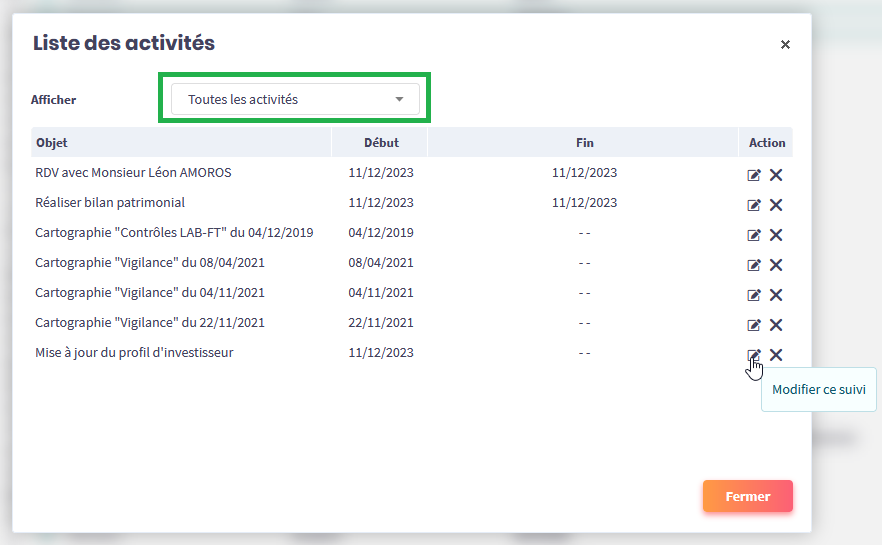Click the dropdown arrow of Afficher filter

tap(399, 99)
